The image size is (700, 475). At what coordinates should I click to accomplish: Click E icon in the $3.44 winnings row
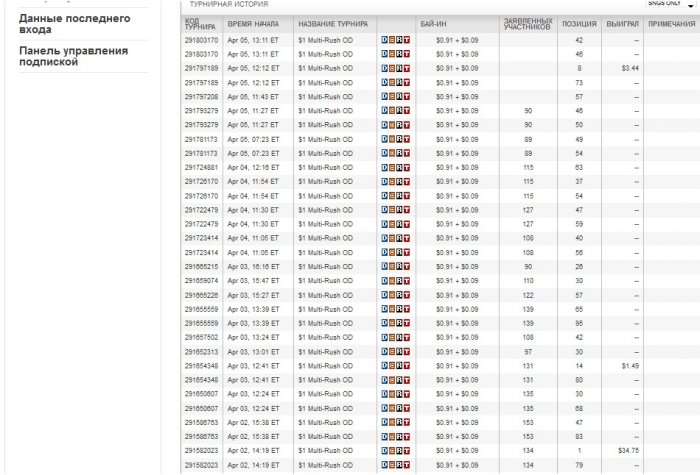click(392, 68)
